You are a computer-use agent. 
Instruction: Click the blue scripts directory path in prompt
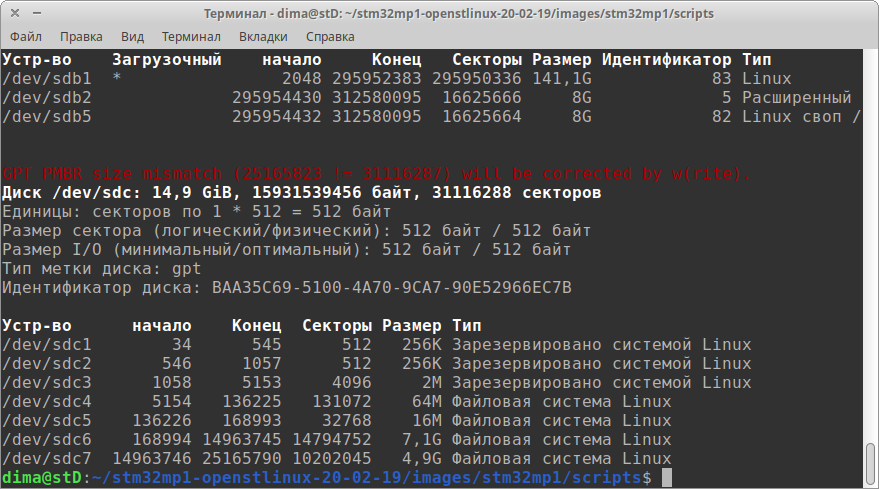tap(366, 478)
